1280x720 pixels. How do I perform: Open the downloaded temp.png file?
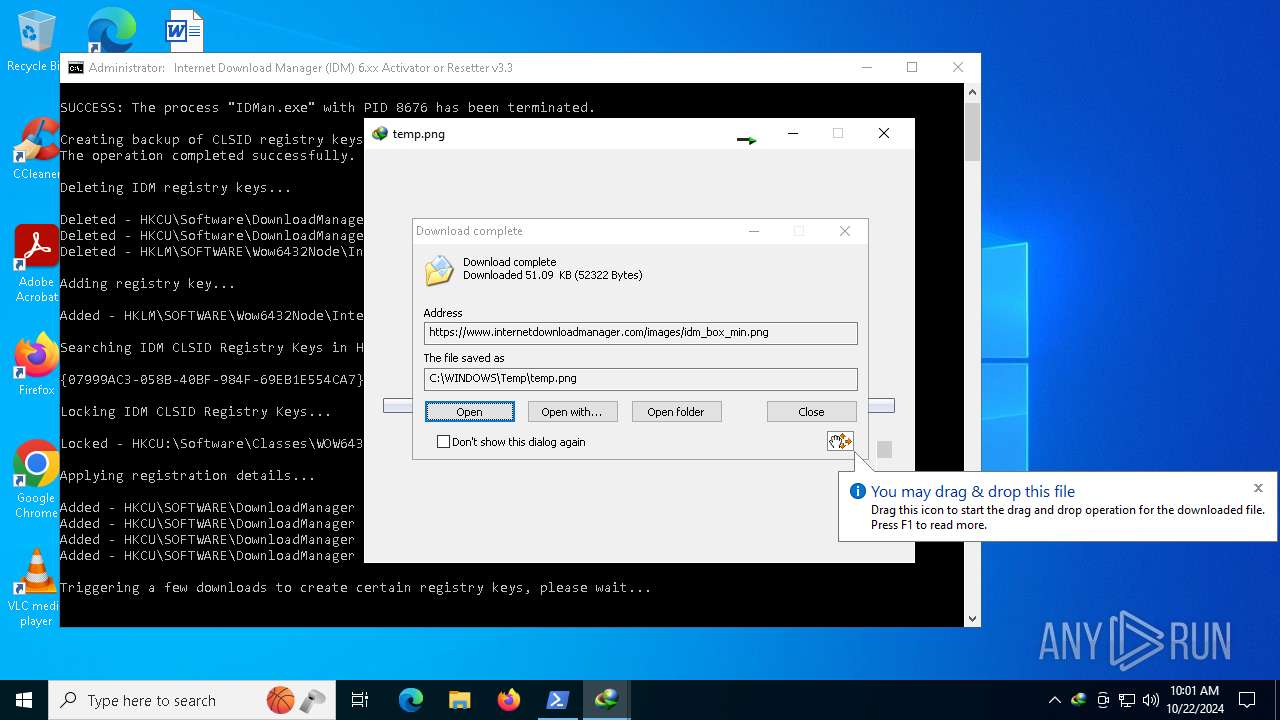469,412
